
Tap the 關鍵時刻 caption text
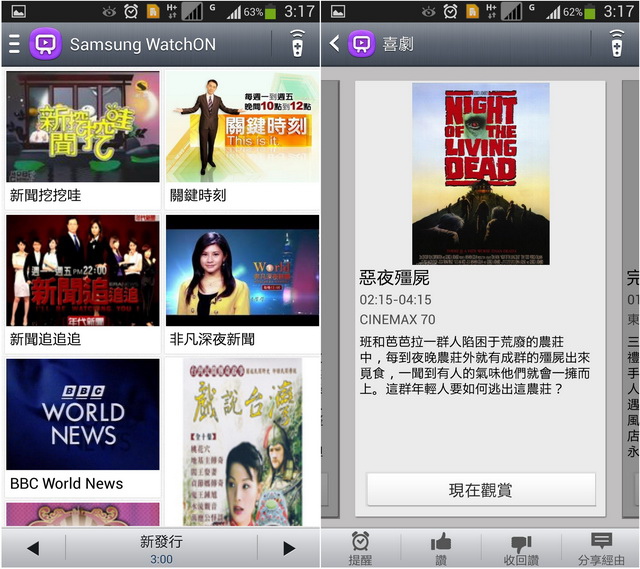(198, 196)
